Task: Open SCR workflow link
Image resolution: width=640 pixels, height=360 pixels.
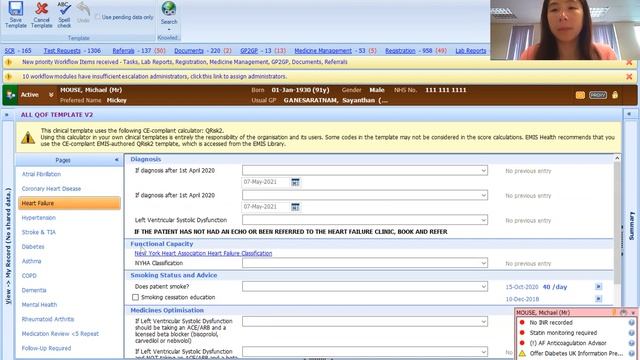Action: (9, 51)
